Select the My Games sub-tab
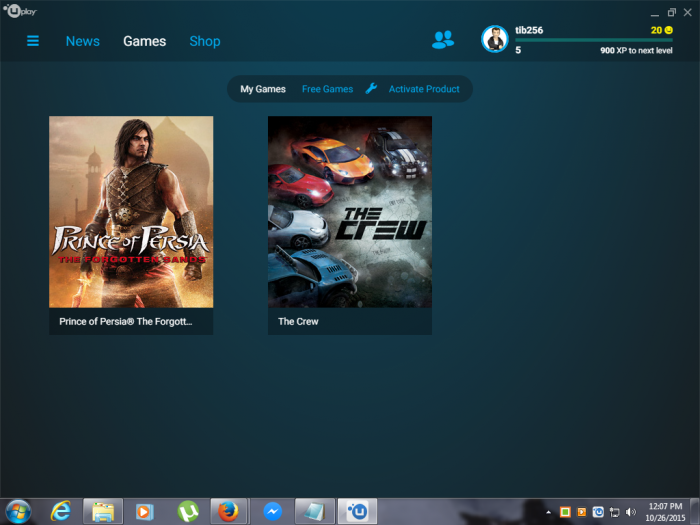 pos(263,89)
